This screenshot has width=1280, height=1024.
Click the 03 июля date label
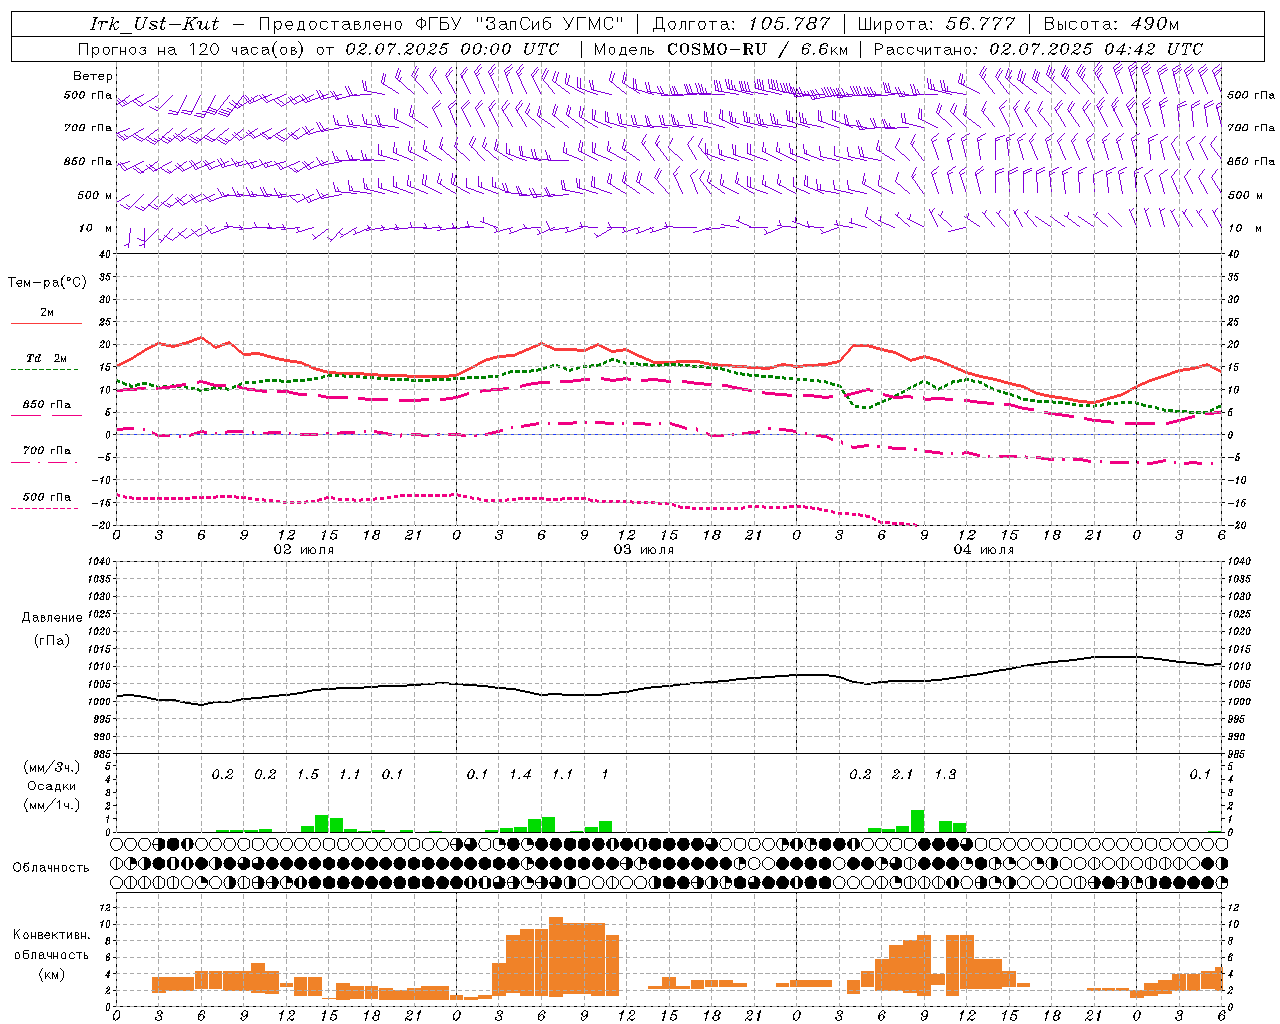pyautogui.click(x=644, y=550)
